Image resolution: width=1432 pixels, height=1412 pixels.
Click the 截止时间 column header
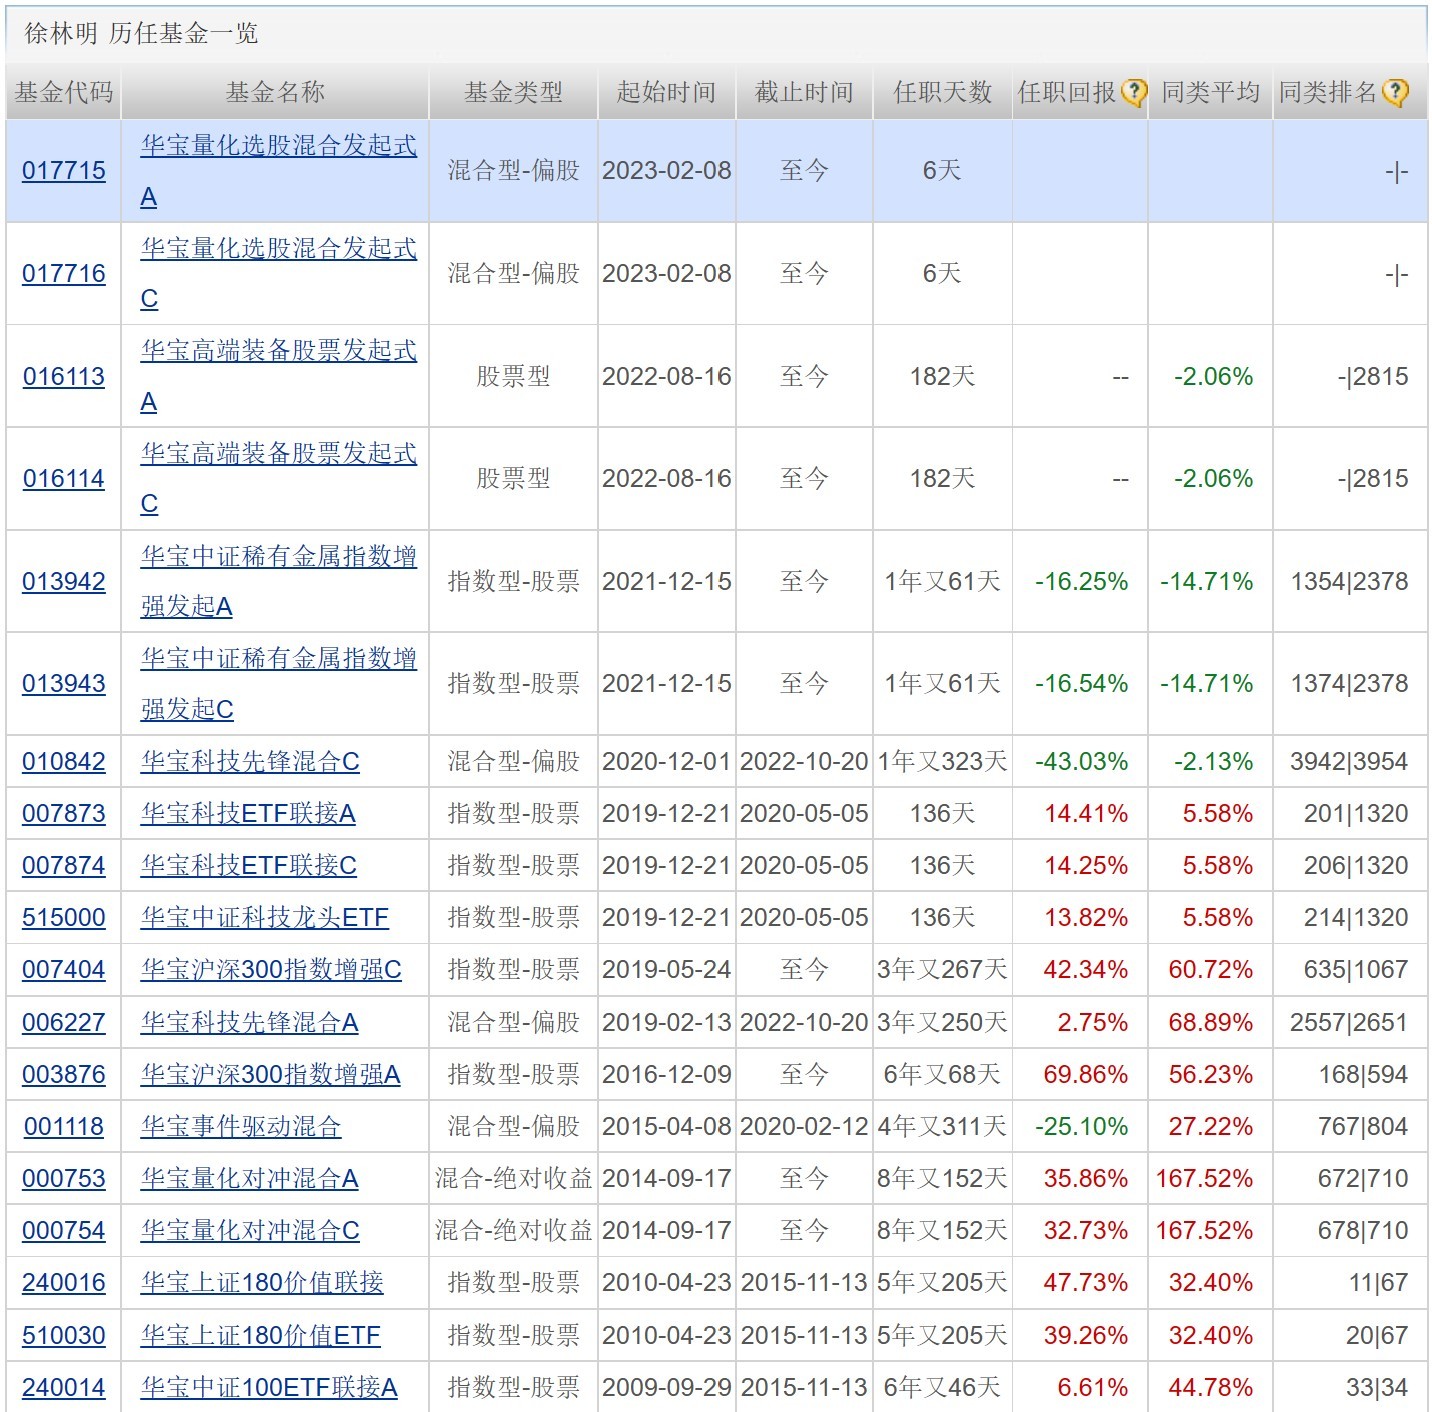pyautogui.click(x=804, y=93)
